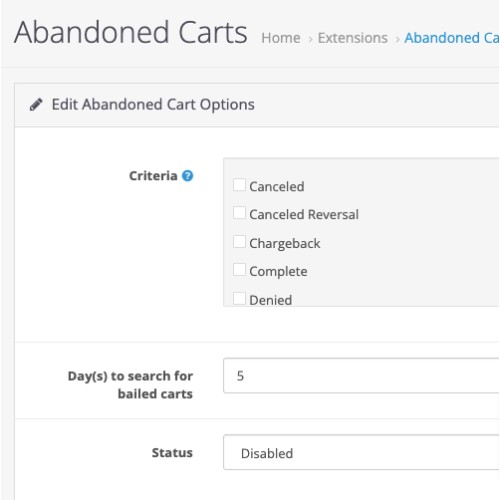The image size is (500, 500).
Task: Click the Canceled Reversal label text
Action: coord(304,214)
